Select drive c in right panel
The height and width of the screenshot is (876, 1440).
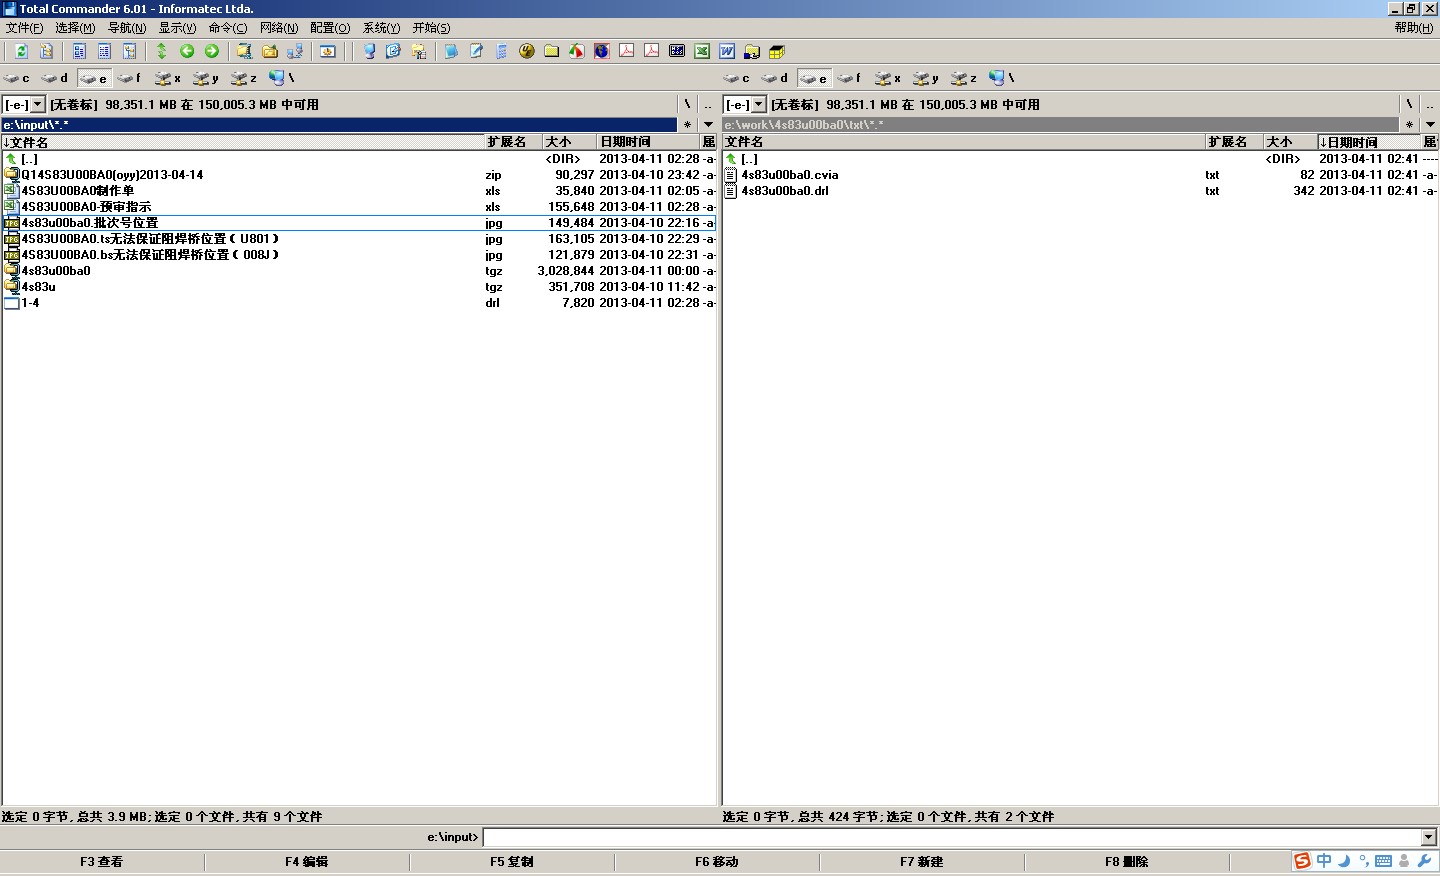[737, 78]
